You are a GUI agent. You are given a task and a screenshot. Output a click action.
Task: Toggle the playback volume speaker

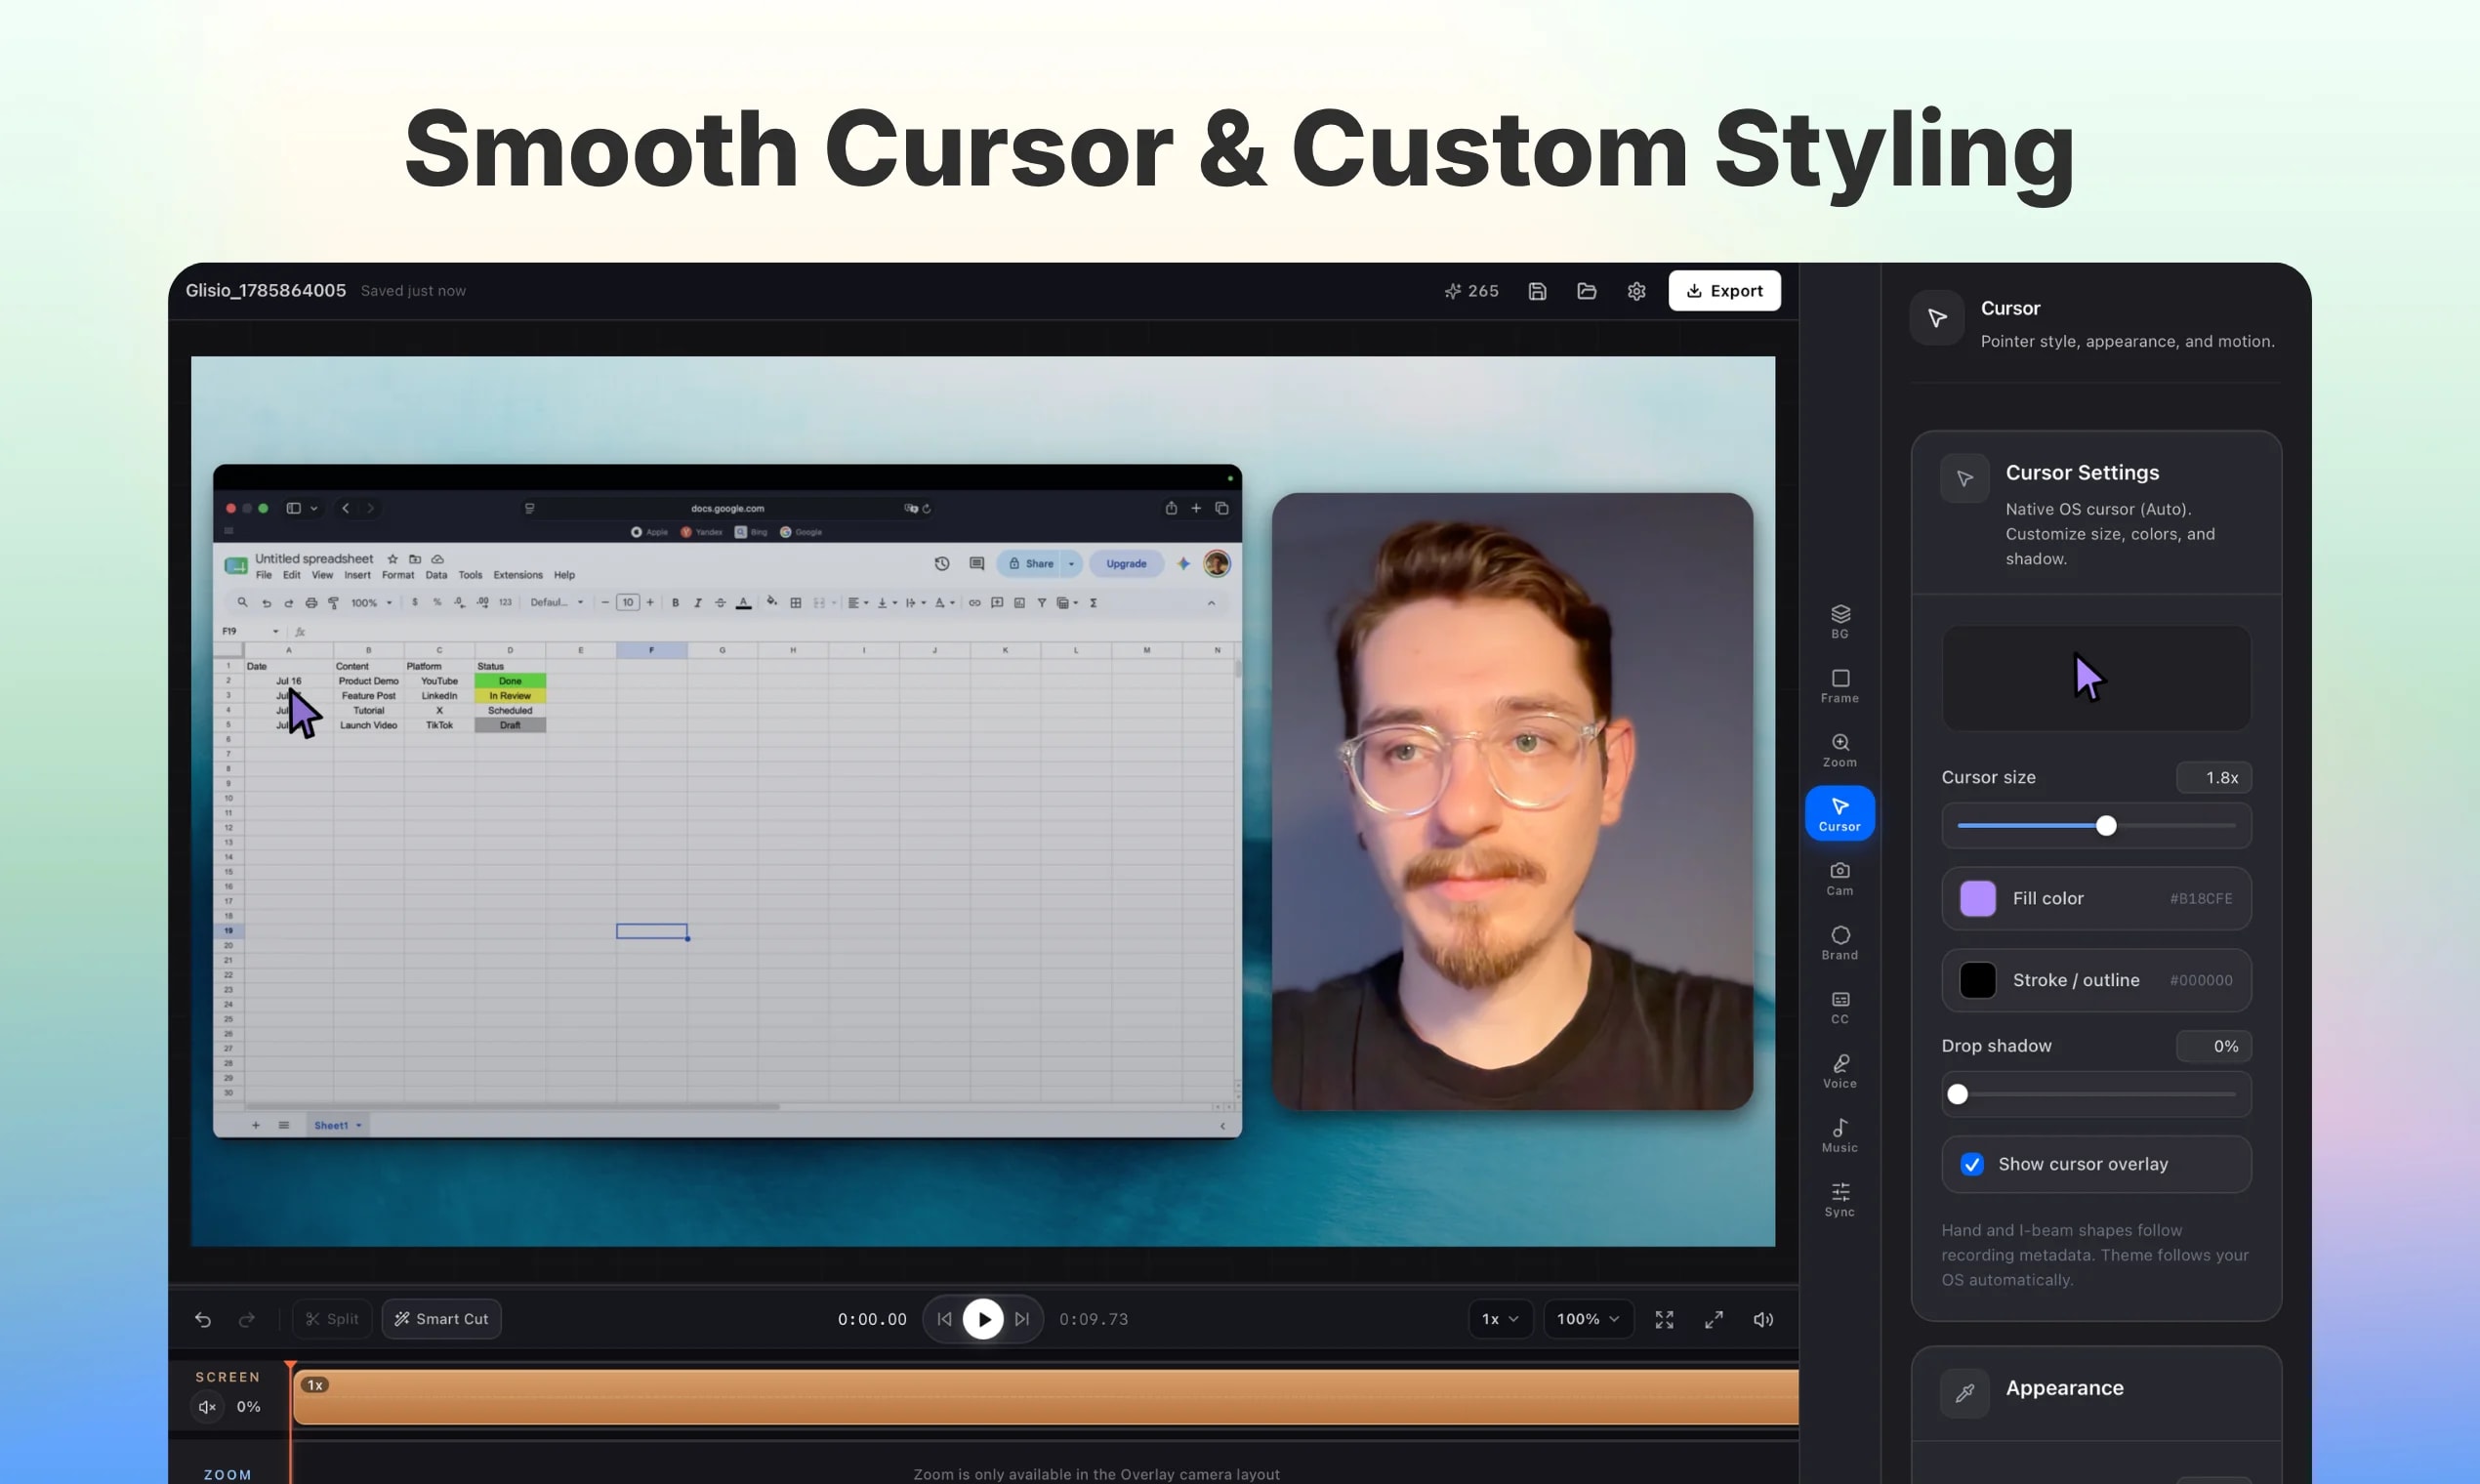[x=1763, y=1319]
